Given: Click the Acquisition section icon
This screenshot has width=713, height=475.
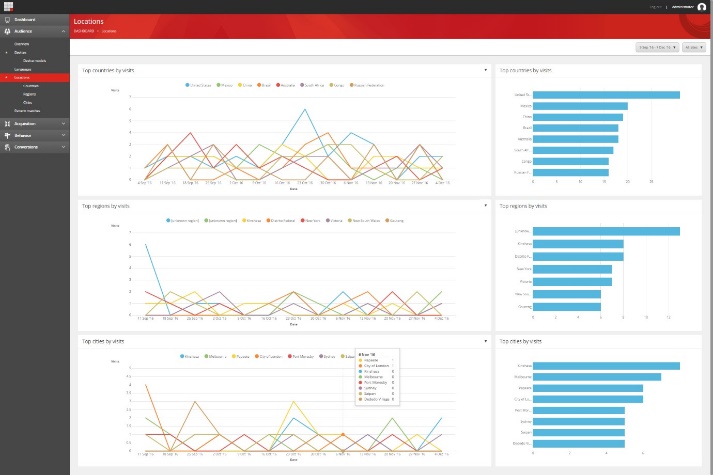Looking at the screenshot, I should pyautogui.click(x=7, y=124).
